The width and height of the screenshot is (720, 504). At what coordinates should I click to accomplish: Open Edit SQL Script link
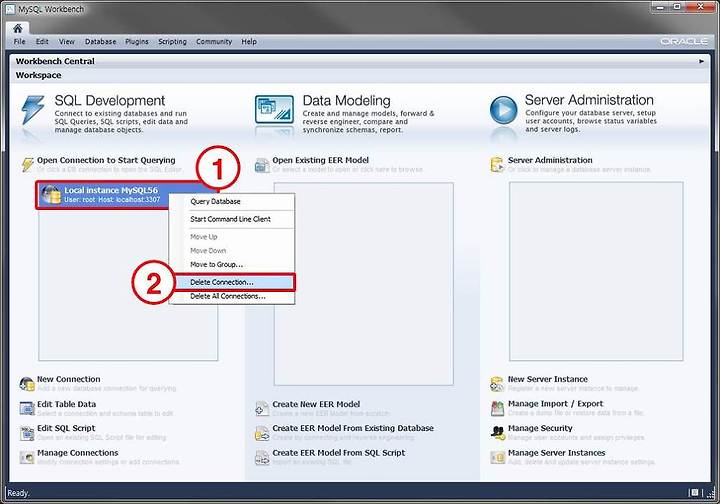click(66, 428)
